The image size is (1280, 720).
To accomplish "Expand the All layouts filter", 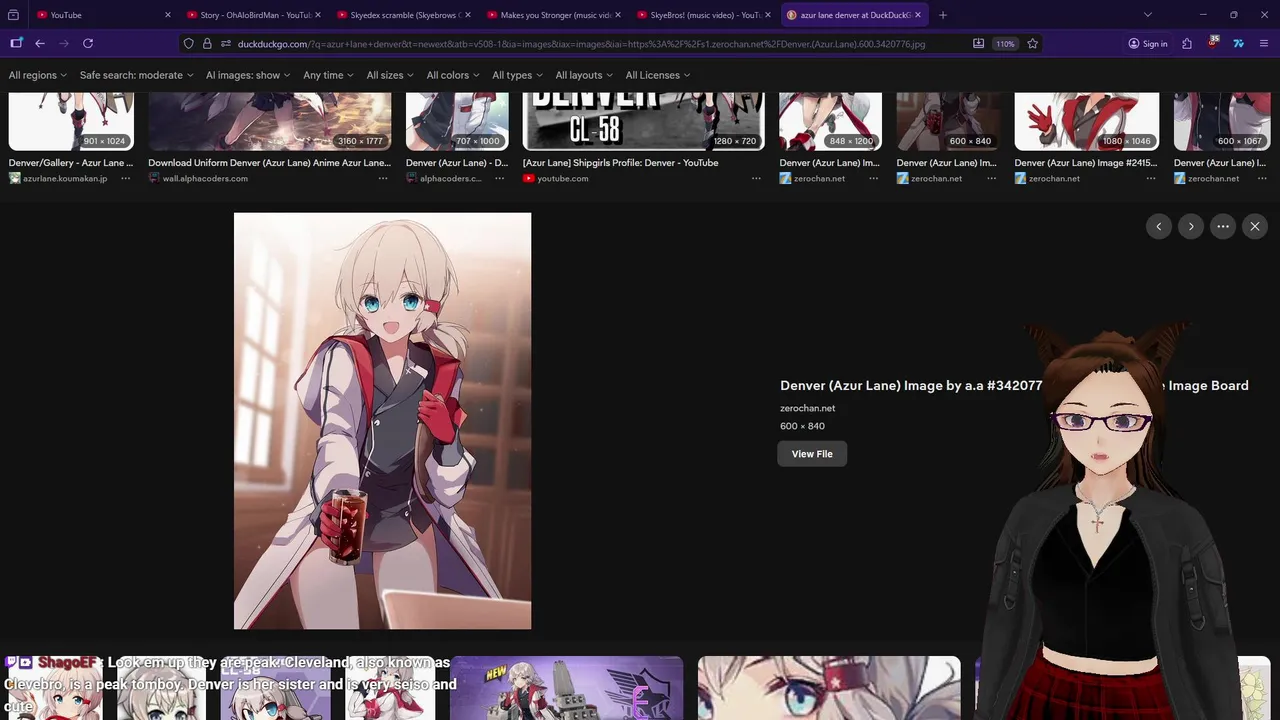I will click(584, 75).
